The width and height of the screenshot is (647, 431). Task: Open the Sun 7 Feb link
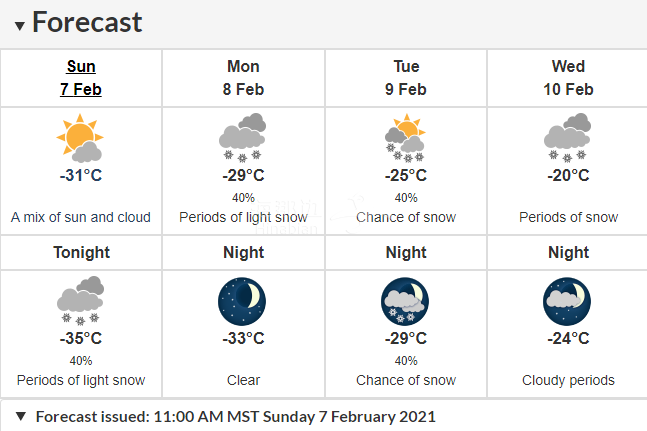pyautogui.click(x=81, y=78)
